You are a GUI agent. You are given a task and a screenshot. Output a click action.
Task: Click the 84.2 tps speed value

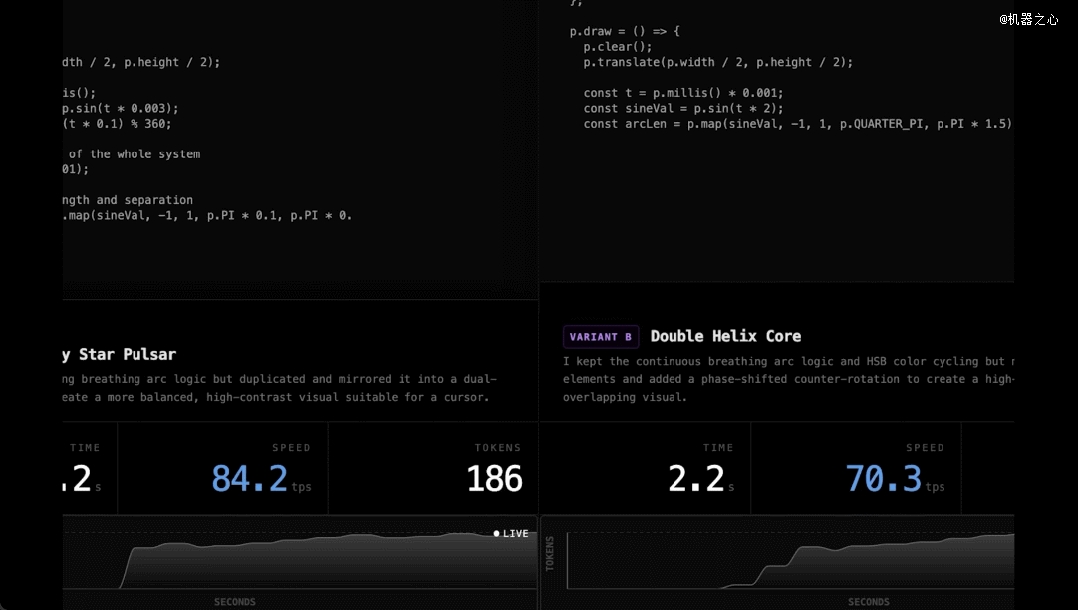click(249, 479)
